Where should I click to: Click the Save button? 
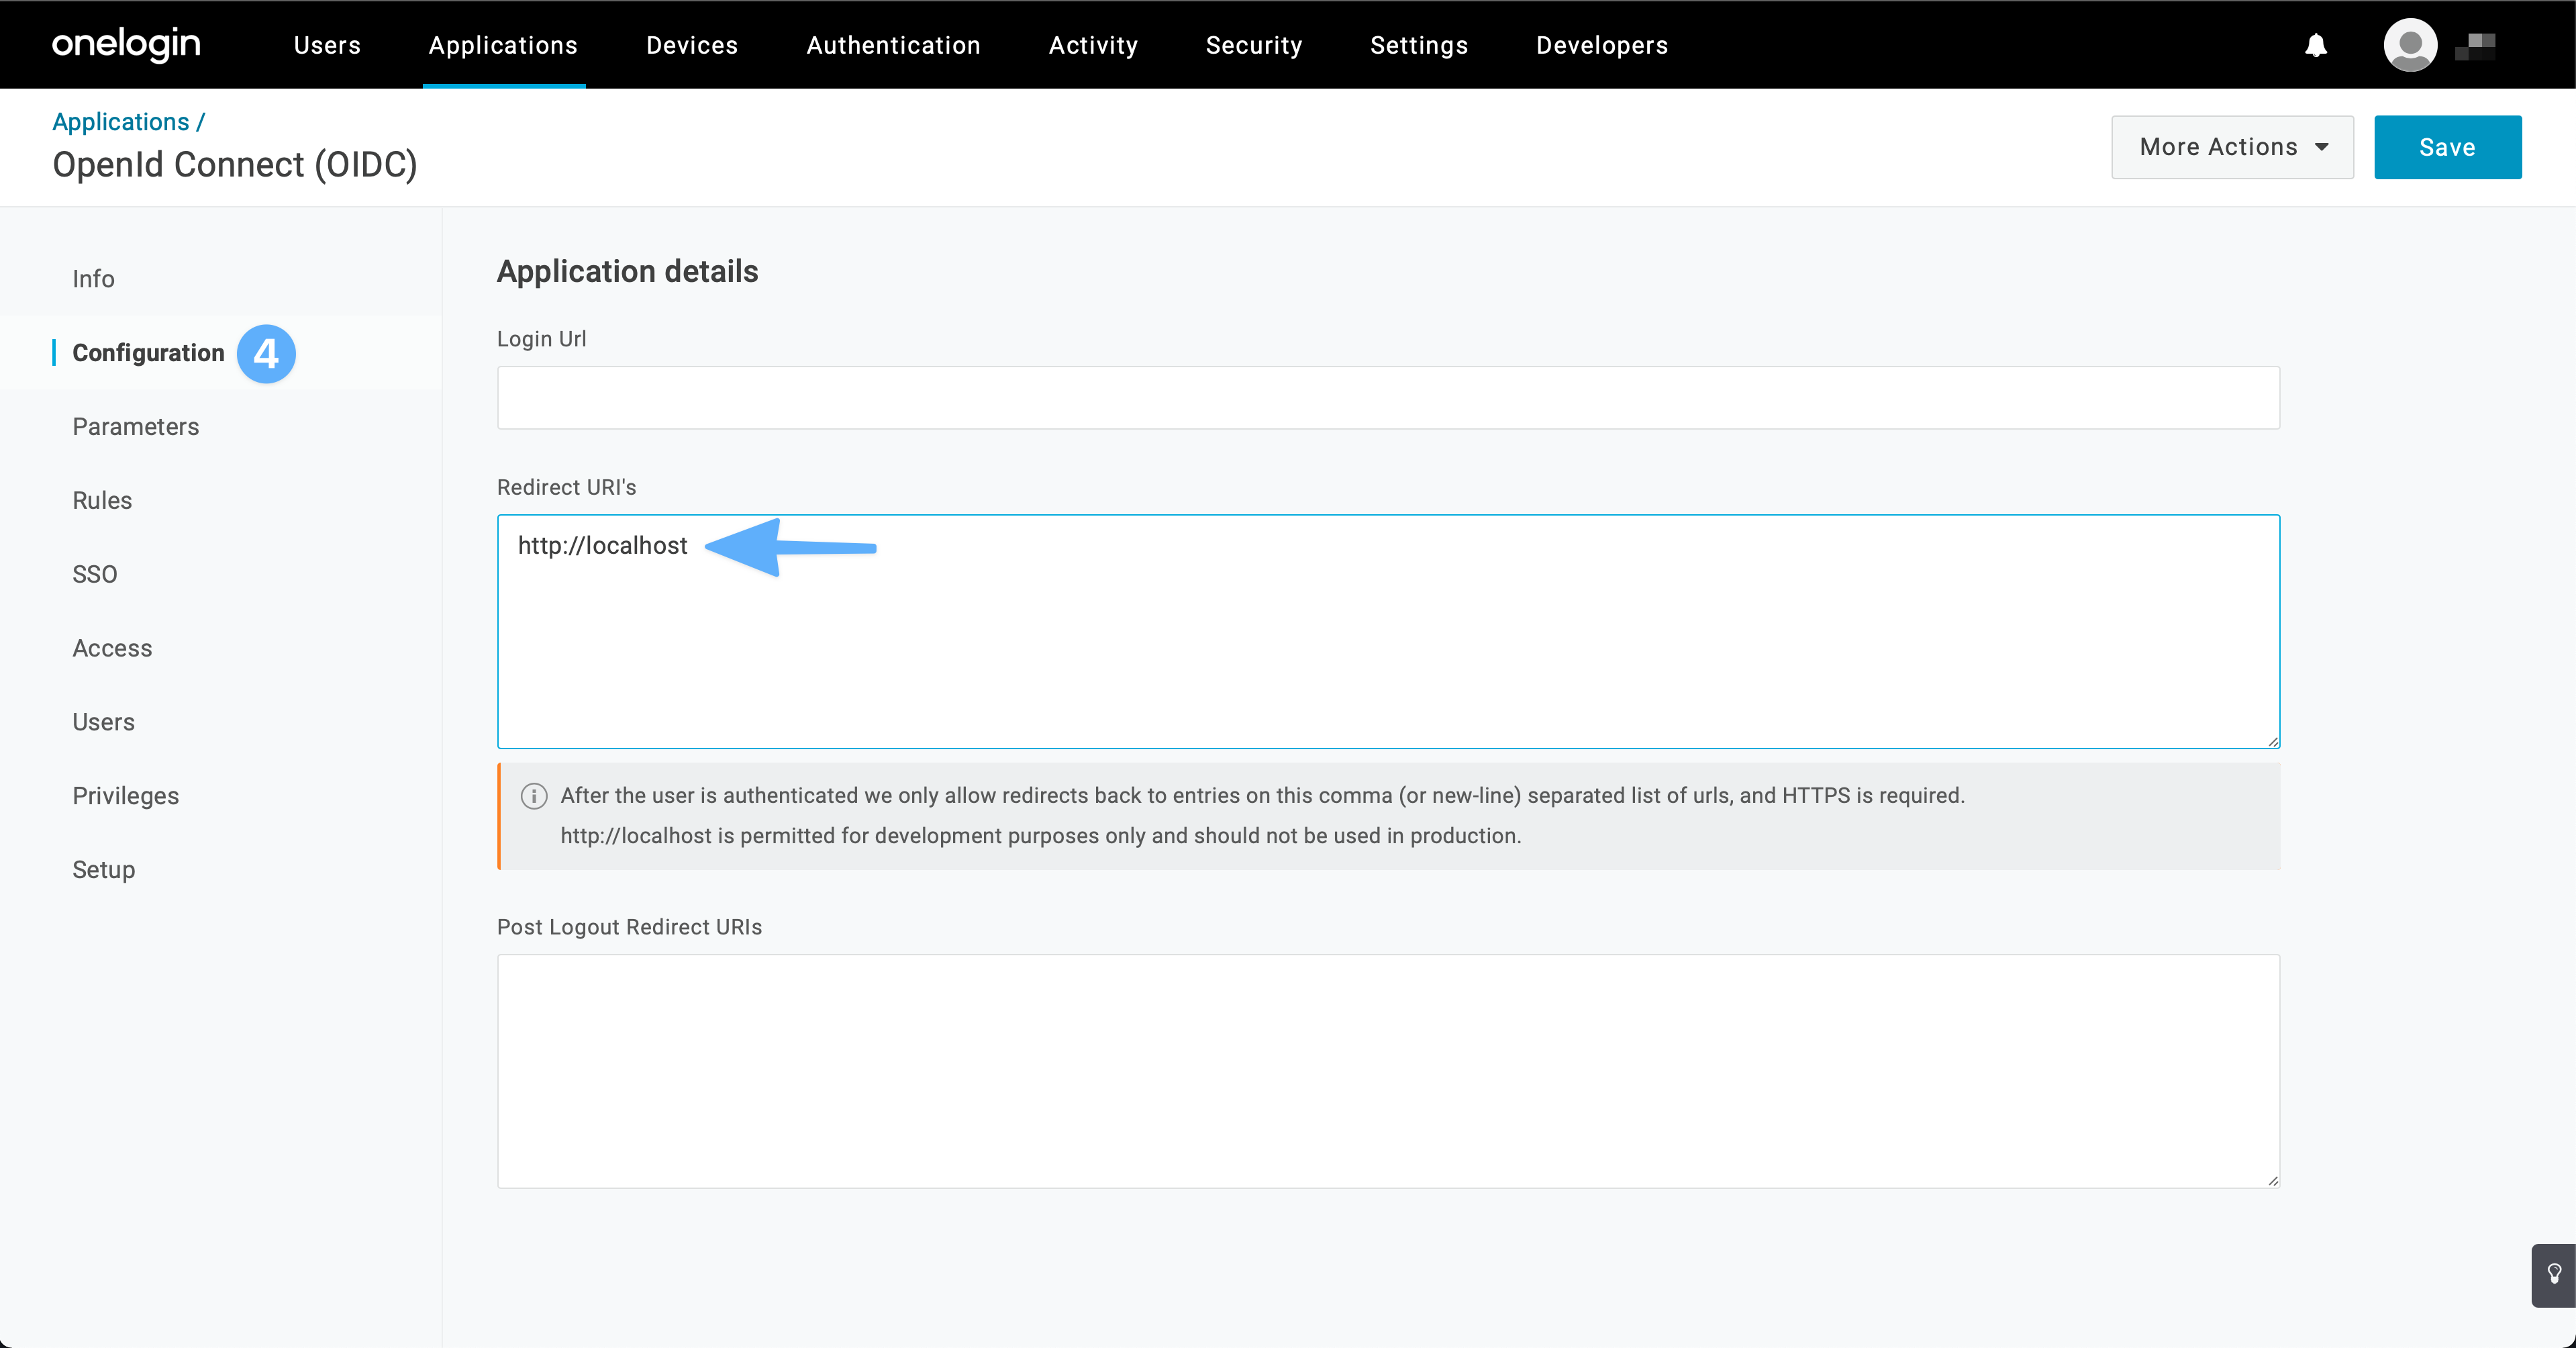tap(2446, 147)
